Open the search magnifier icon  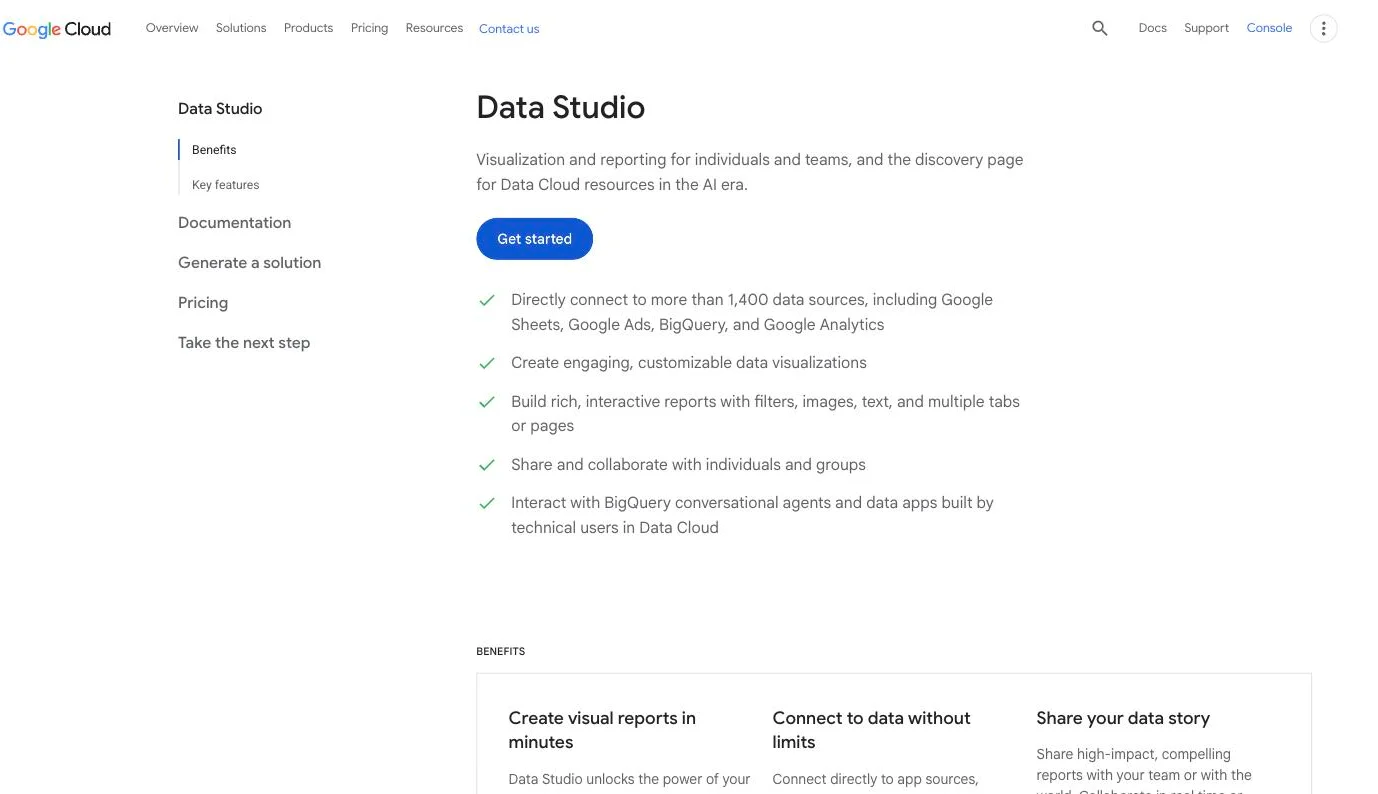(x=1100, y=28)
